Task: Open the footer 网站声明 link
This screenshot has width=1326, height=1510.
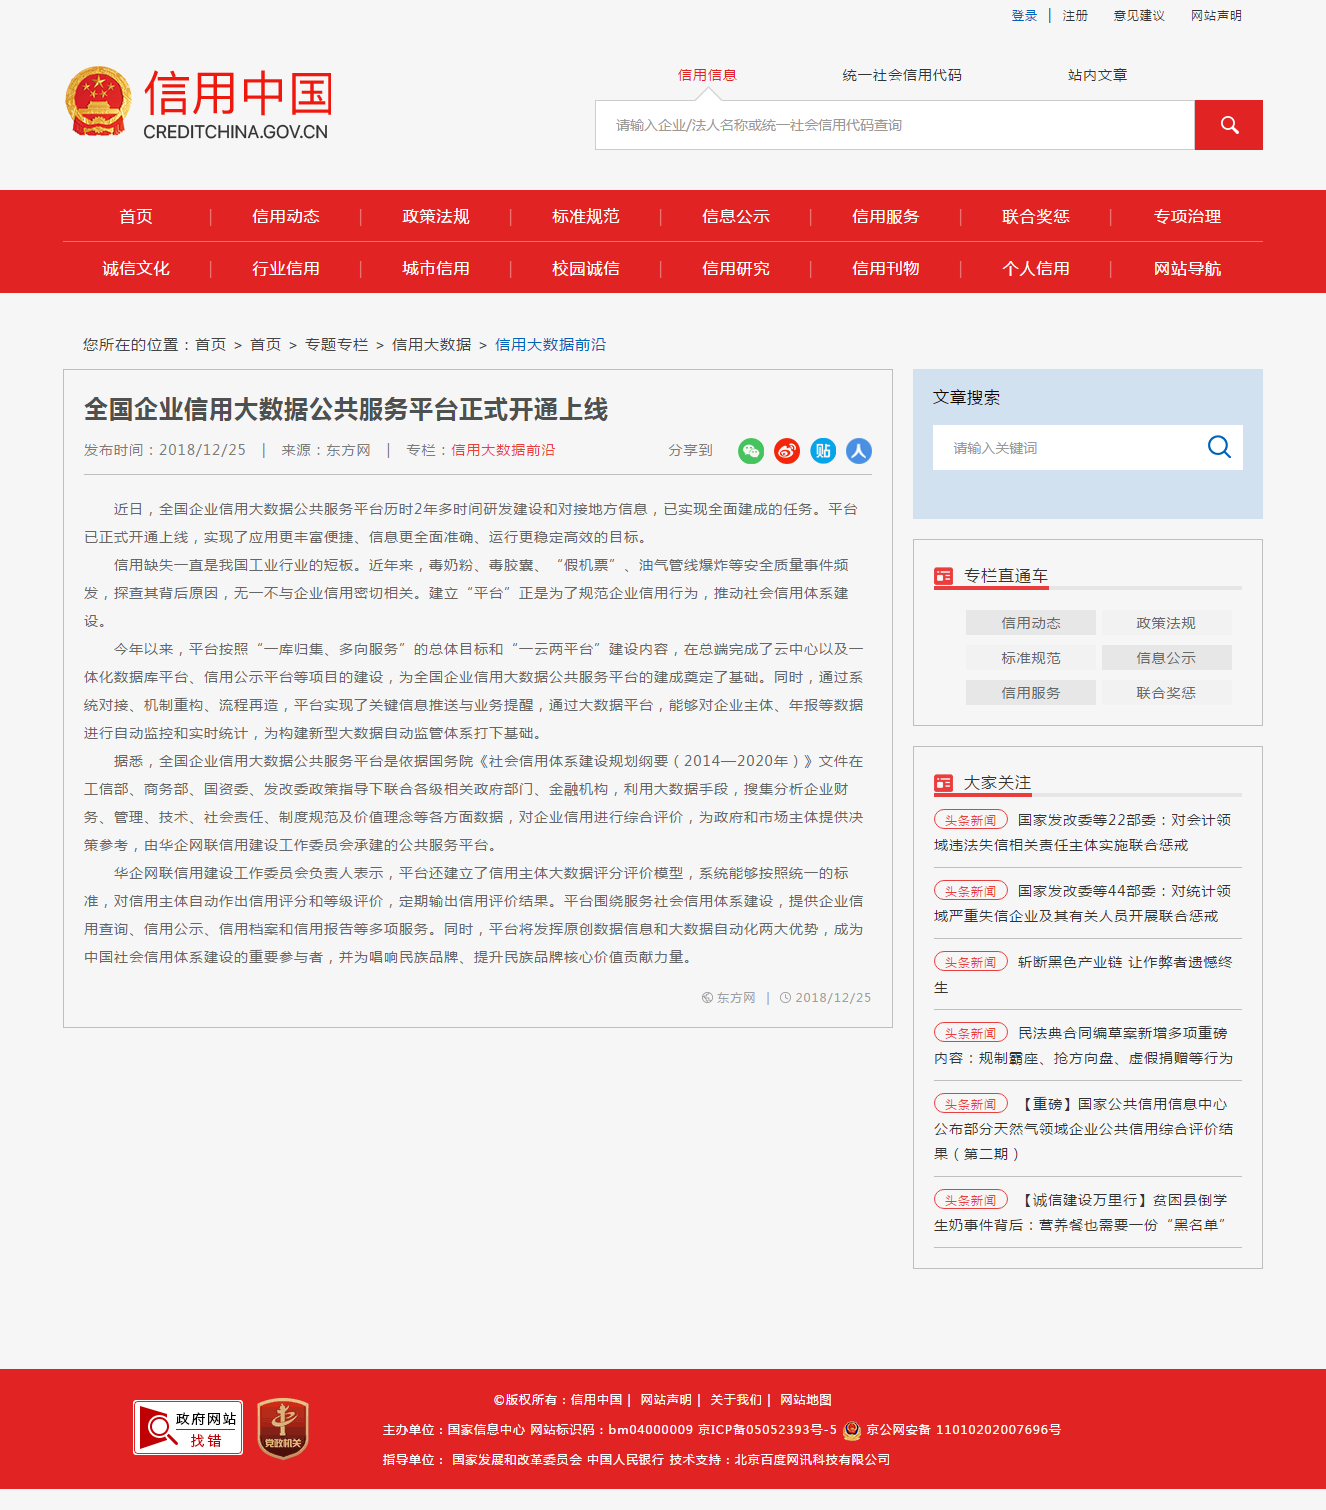Action: [666, 1400]
